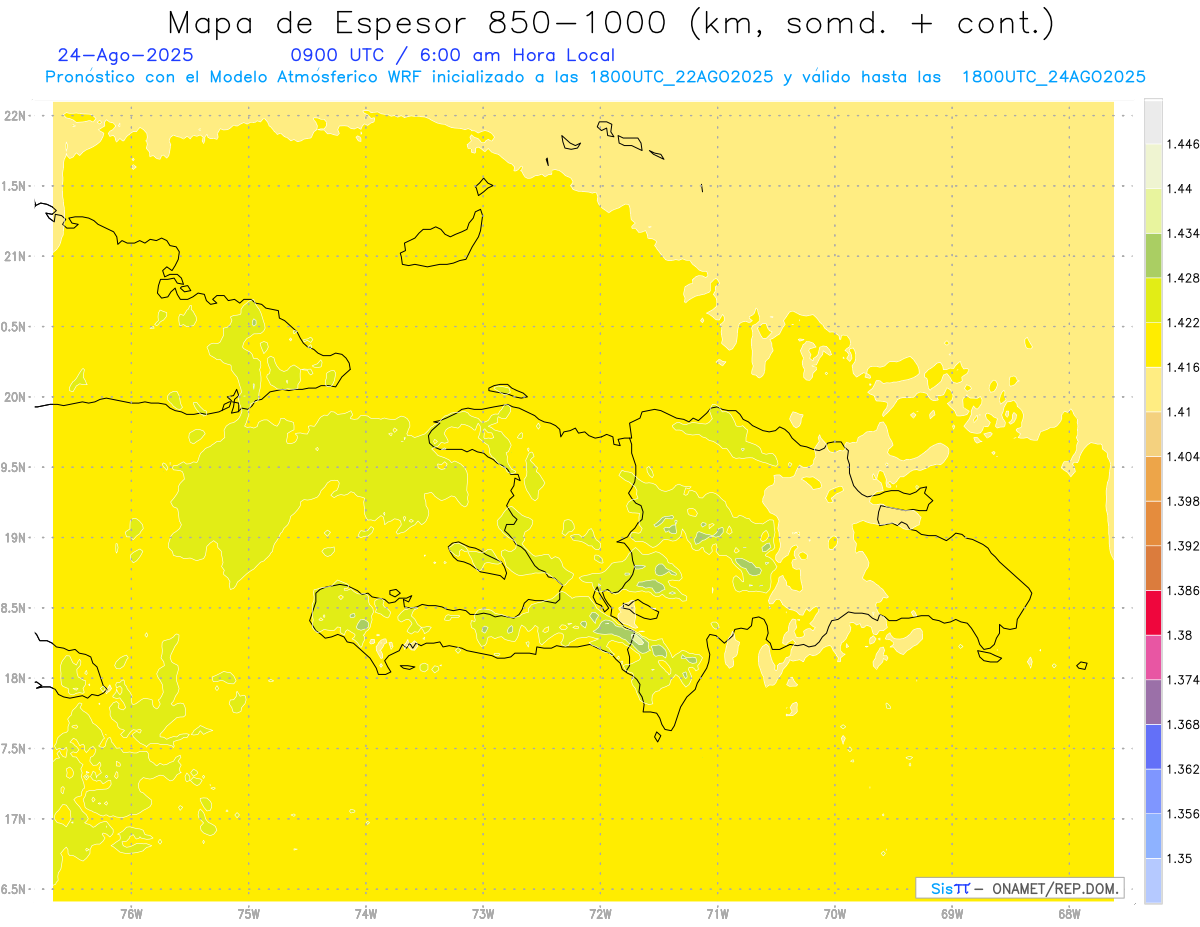Select the '1800UTC_24AGO2025' valid-until timestamp
This screenshot has height=927, width=1200.
pos(1053,77)
